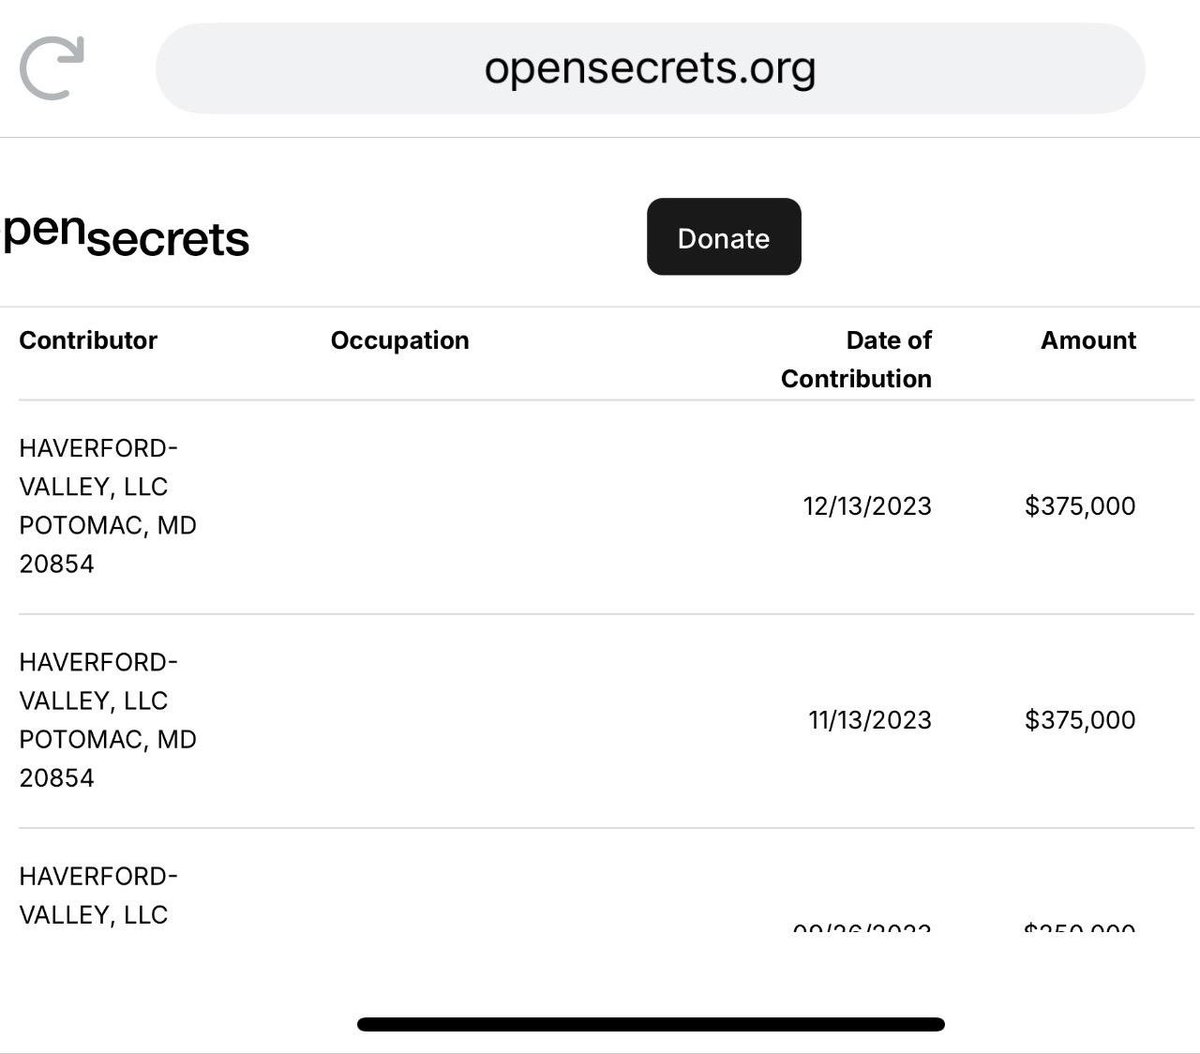
Task: Tap Potomac, MD 20854 address in second row
Action: [108, 758]
